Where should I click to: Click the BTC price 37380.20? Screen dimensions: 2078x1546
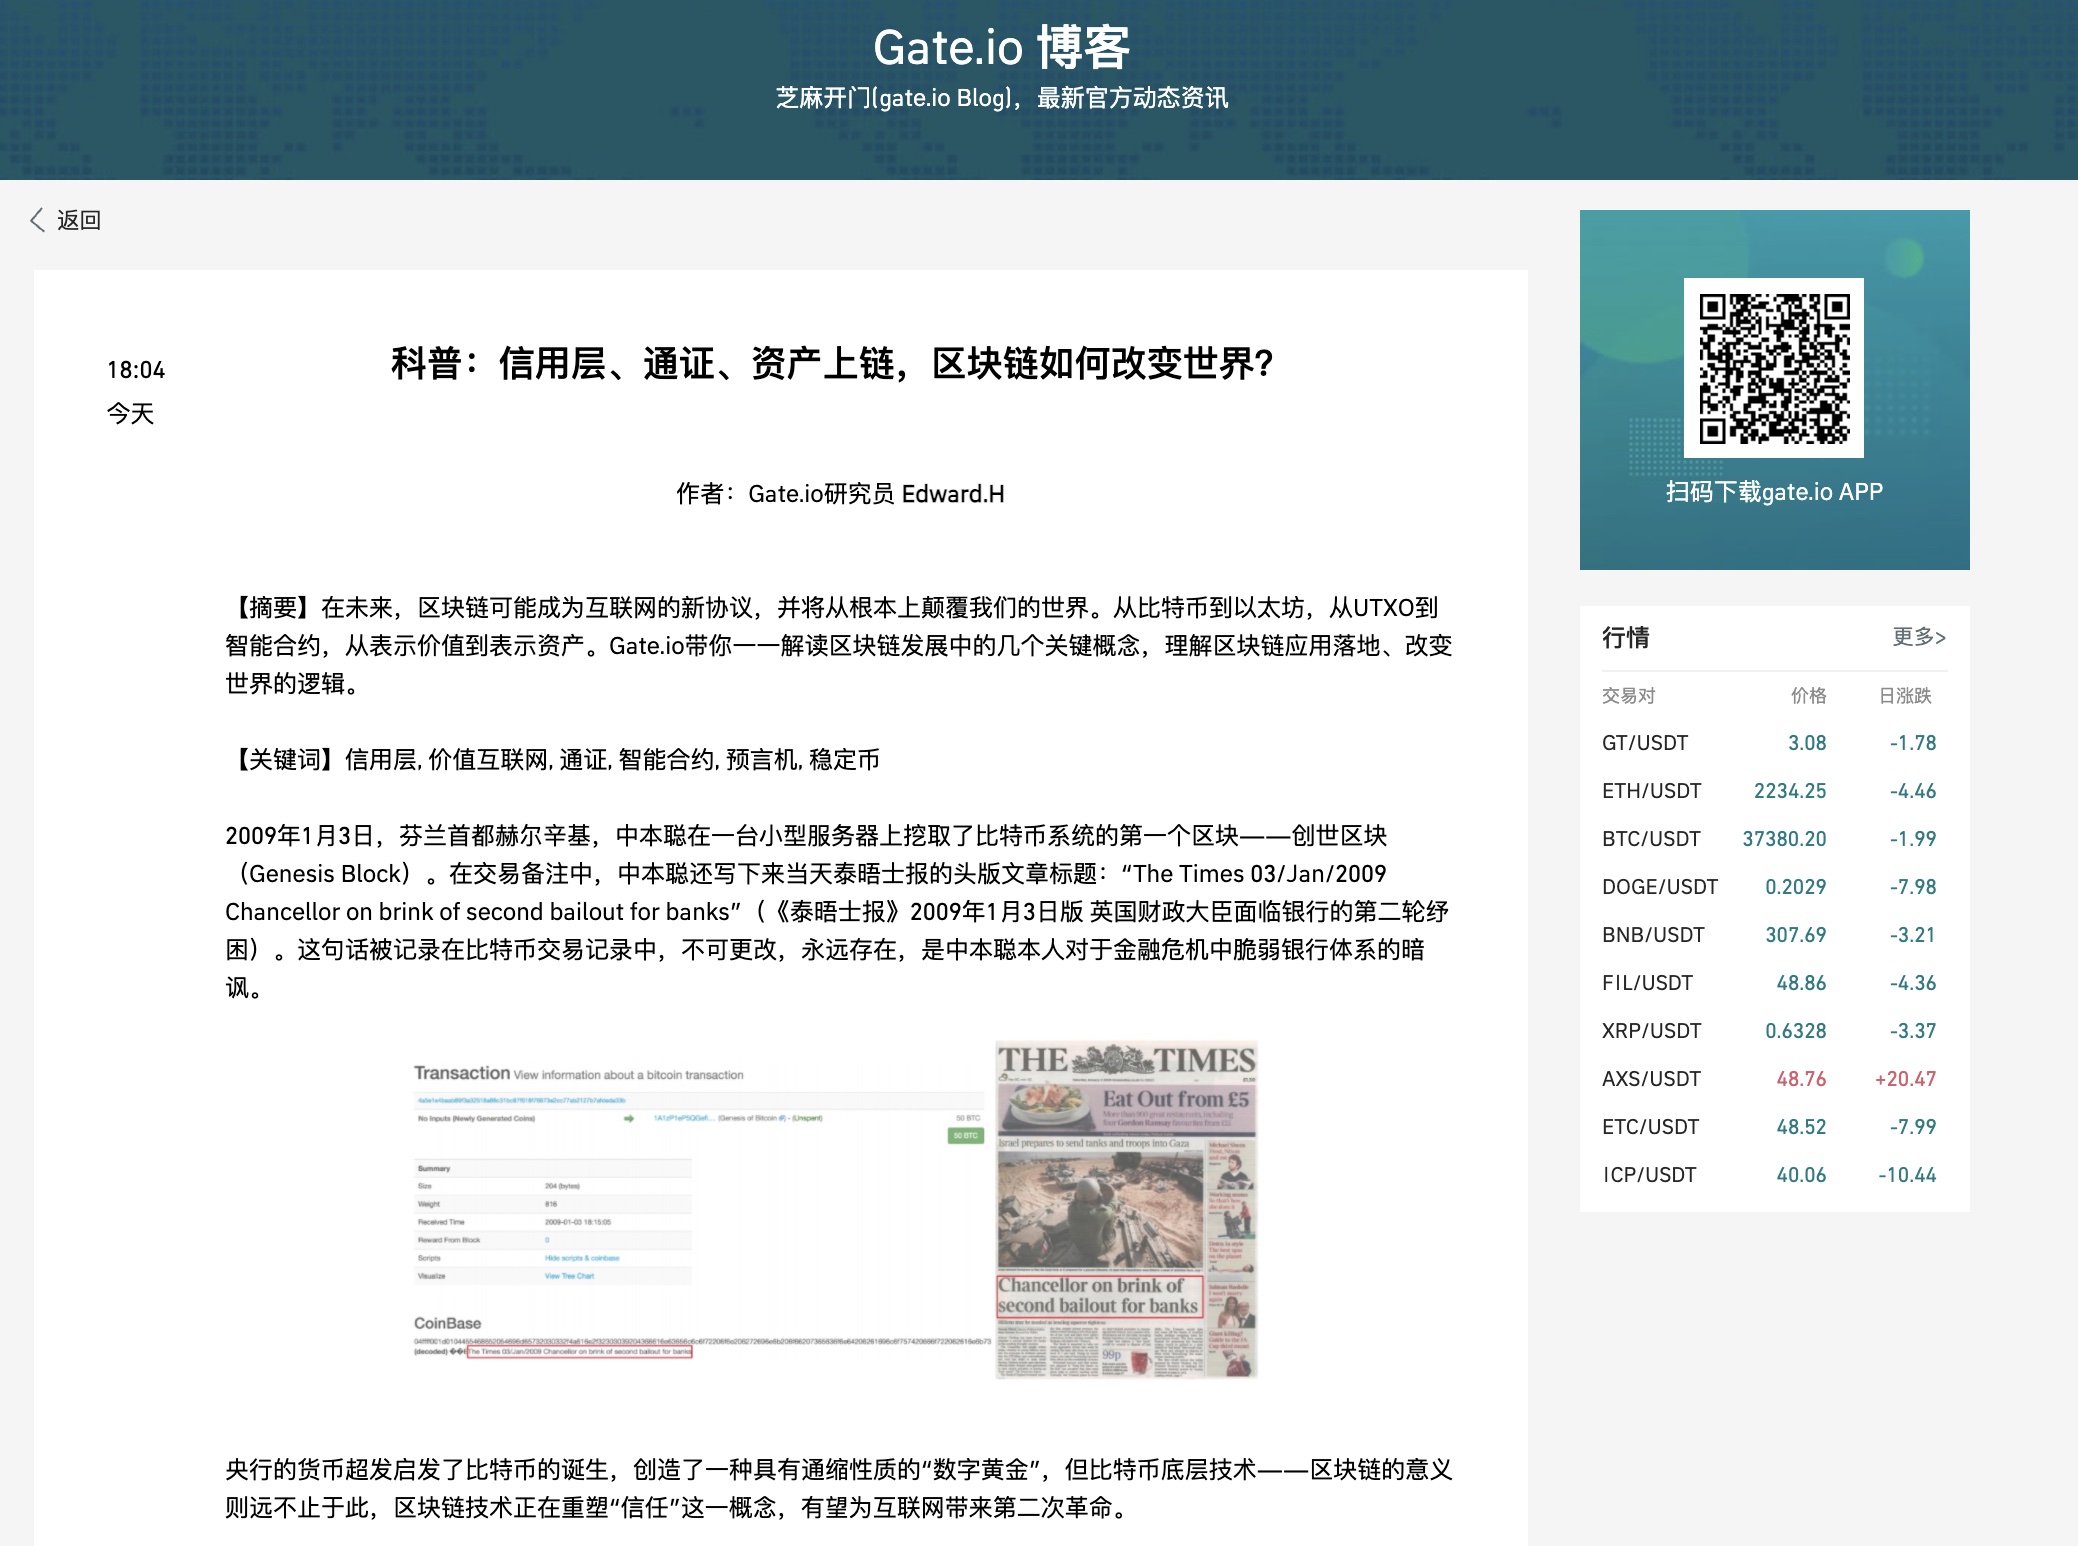coord(1784,839)
